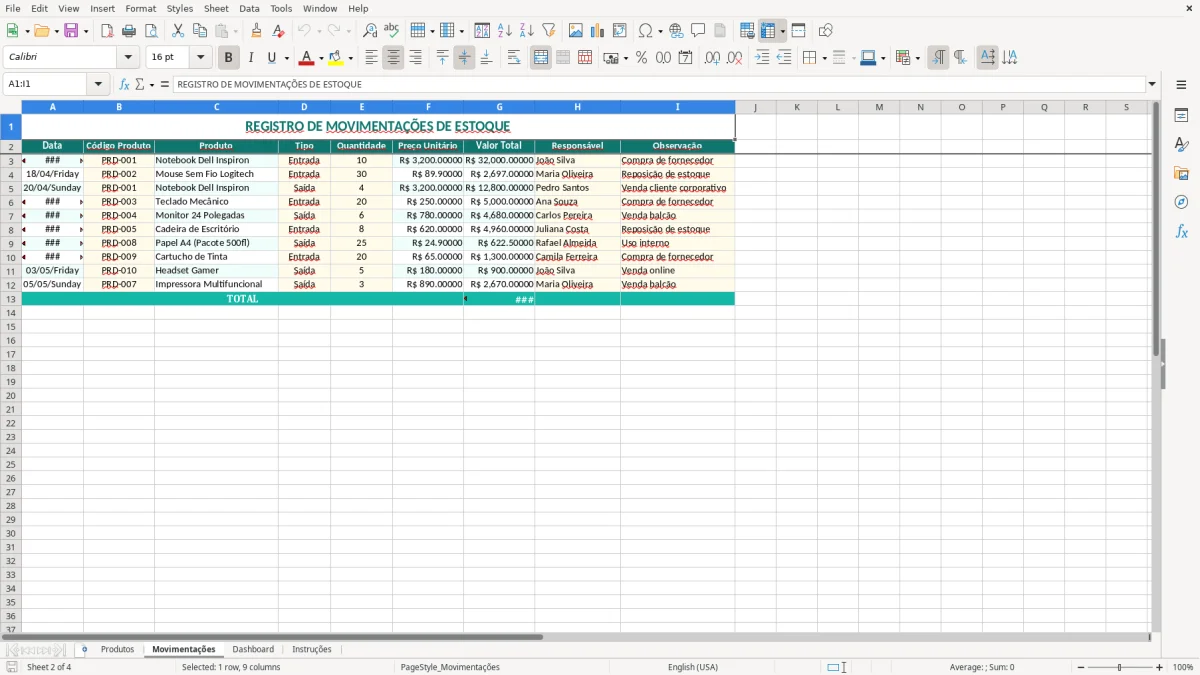Format as date

(686, 58)
